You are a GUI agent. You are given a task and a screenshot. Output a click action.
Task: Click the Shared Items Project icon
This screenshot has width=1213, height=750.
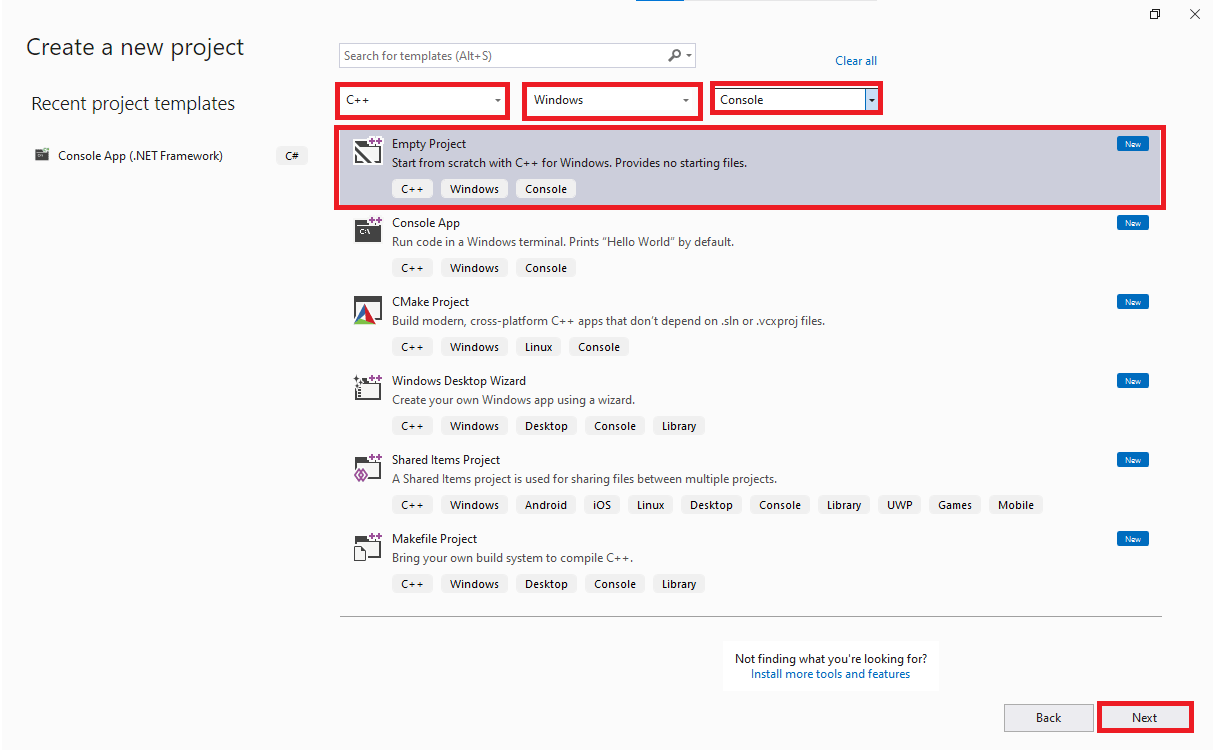tap(368, 467)
